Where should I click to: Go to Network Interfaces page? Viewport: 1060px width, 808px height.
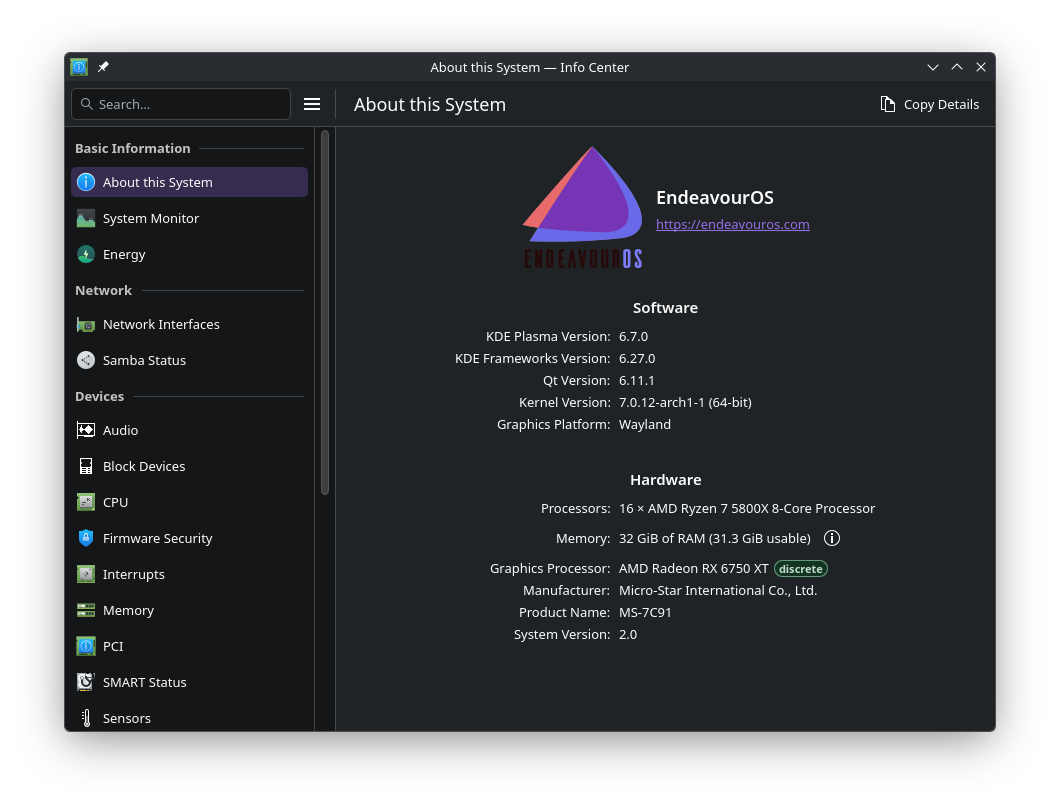click(189, 325)
